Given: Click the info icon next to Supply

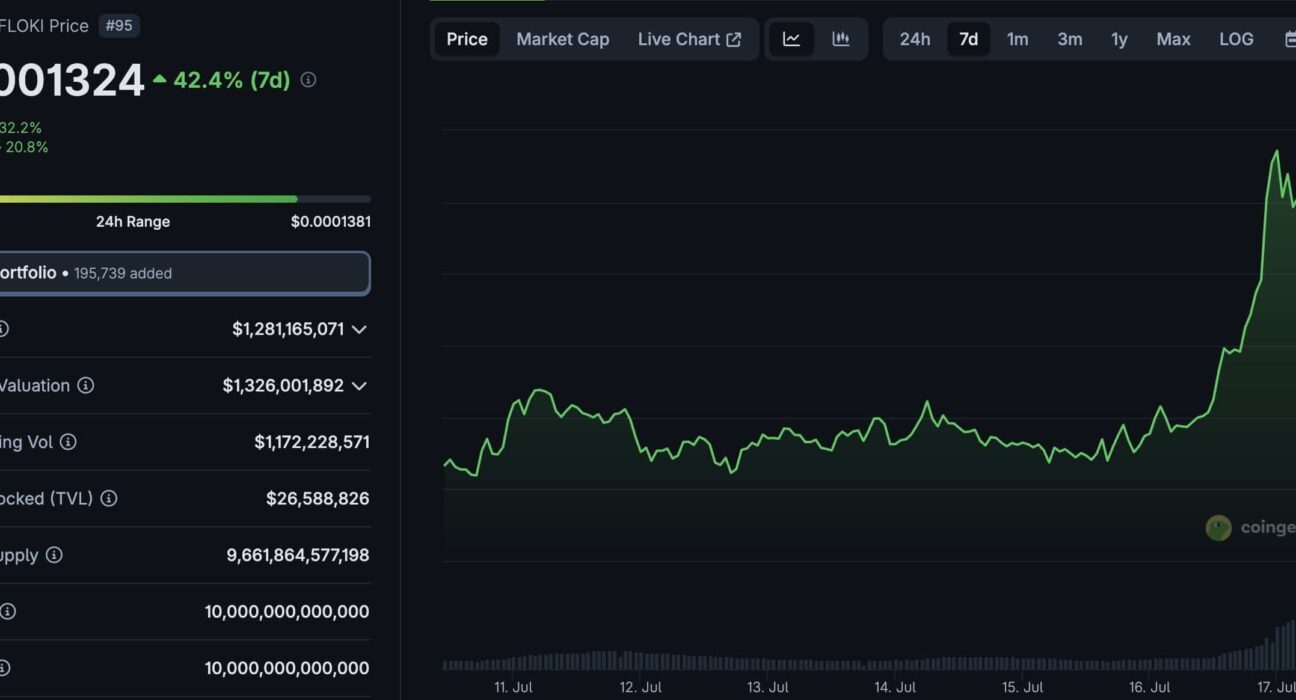Looking at the screenshot, I should point(54,554).
